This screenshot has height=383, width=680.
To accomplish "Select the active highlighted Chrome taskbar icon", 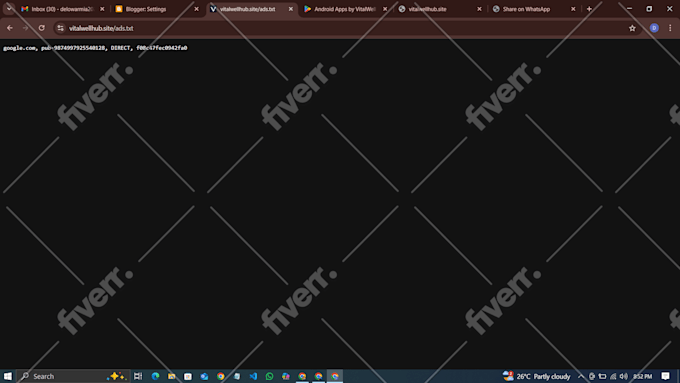I will click(x=335, y=376).
